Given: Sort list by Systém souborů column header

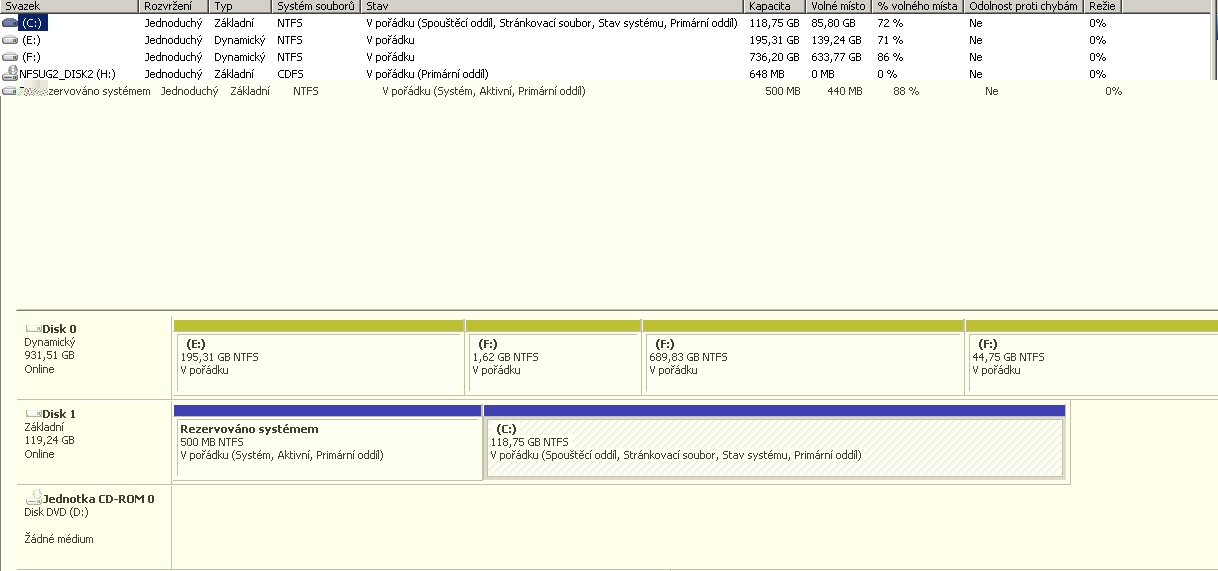Looking at the screenshot, I should coord(316,6).
